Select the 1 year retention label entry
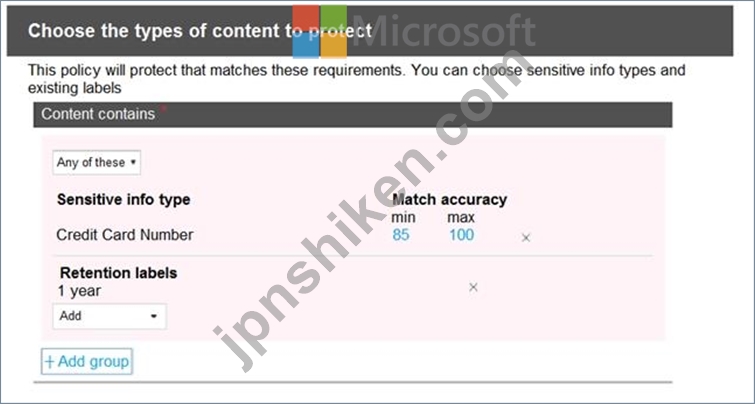Image resolution: width=755 pixels, height=404 pixels. 79,291
